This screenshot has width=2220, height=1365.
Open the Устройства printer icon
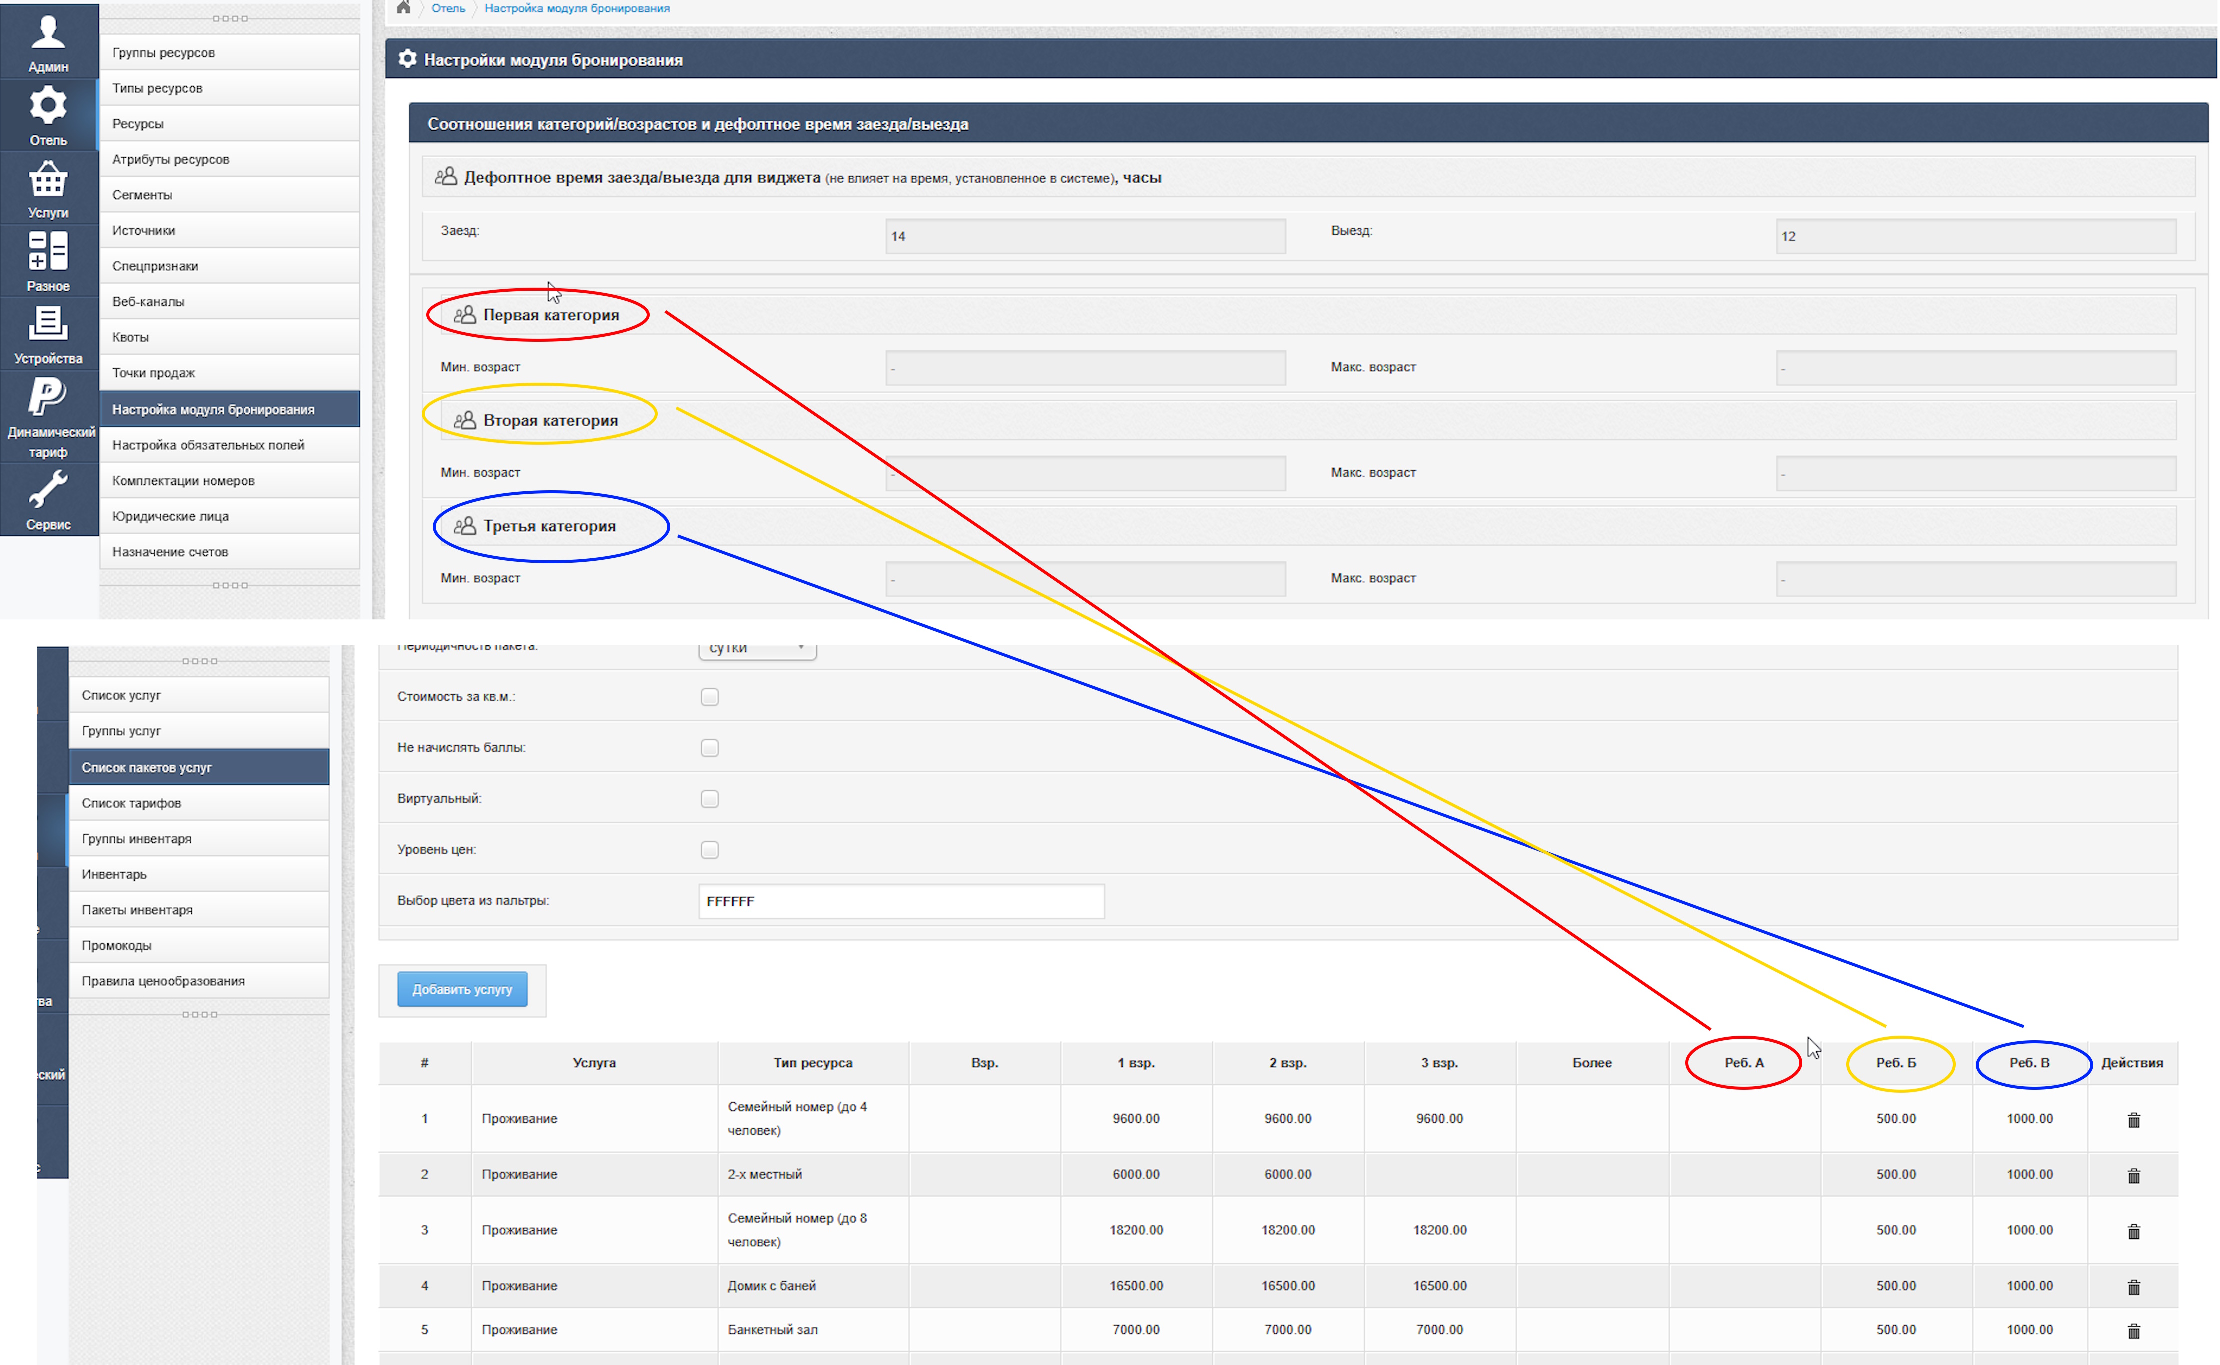(x=48, y=333)
